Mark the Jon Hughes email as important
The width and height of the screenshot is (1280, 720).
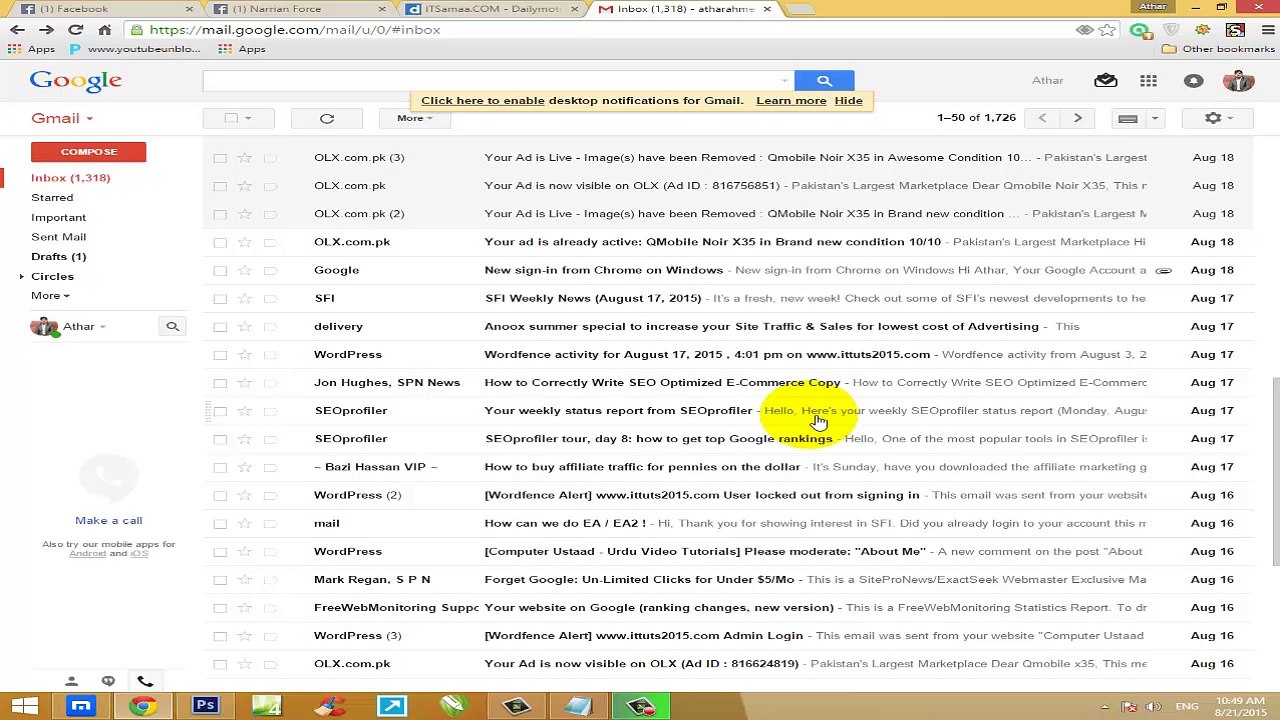tap(270, 382)
